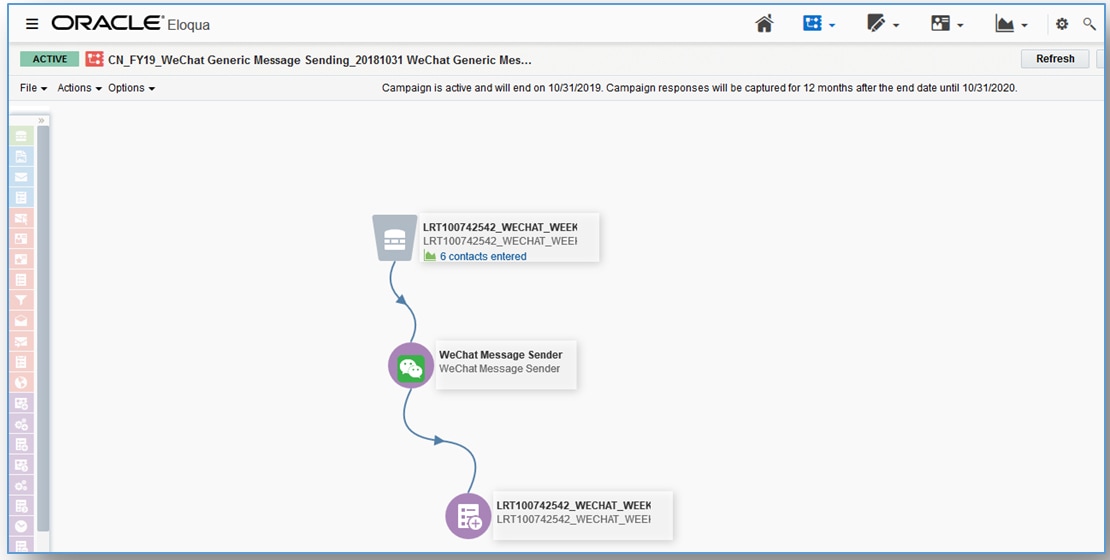This screenshot has width=1110, height=560.
Task: Click the search magnifier icon
Action: [1089, 24]
